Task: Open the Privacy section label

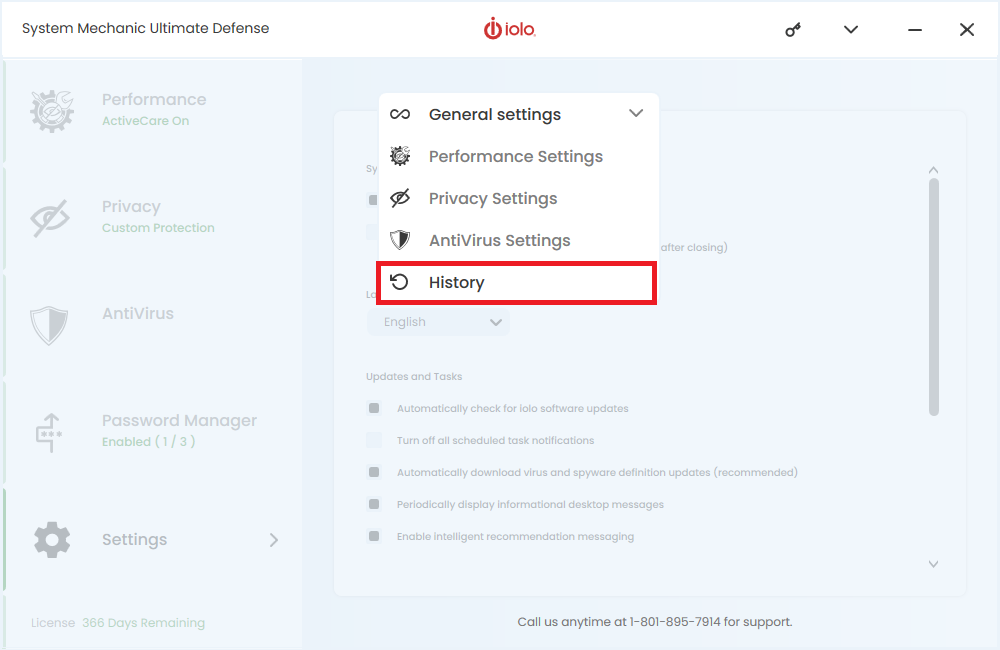Action: (131, 207)
